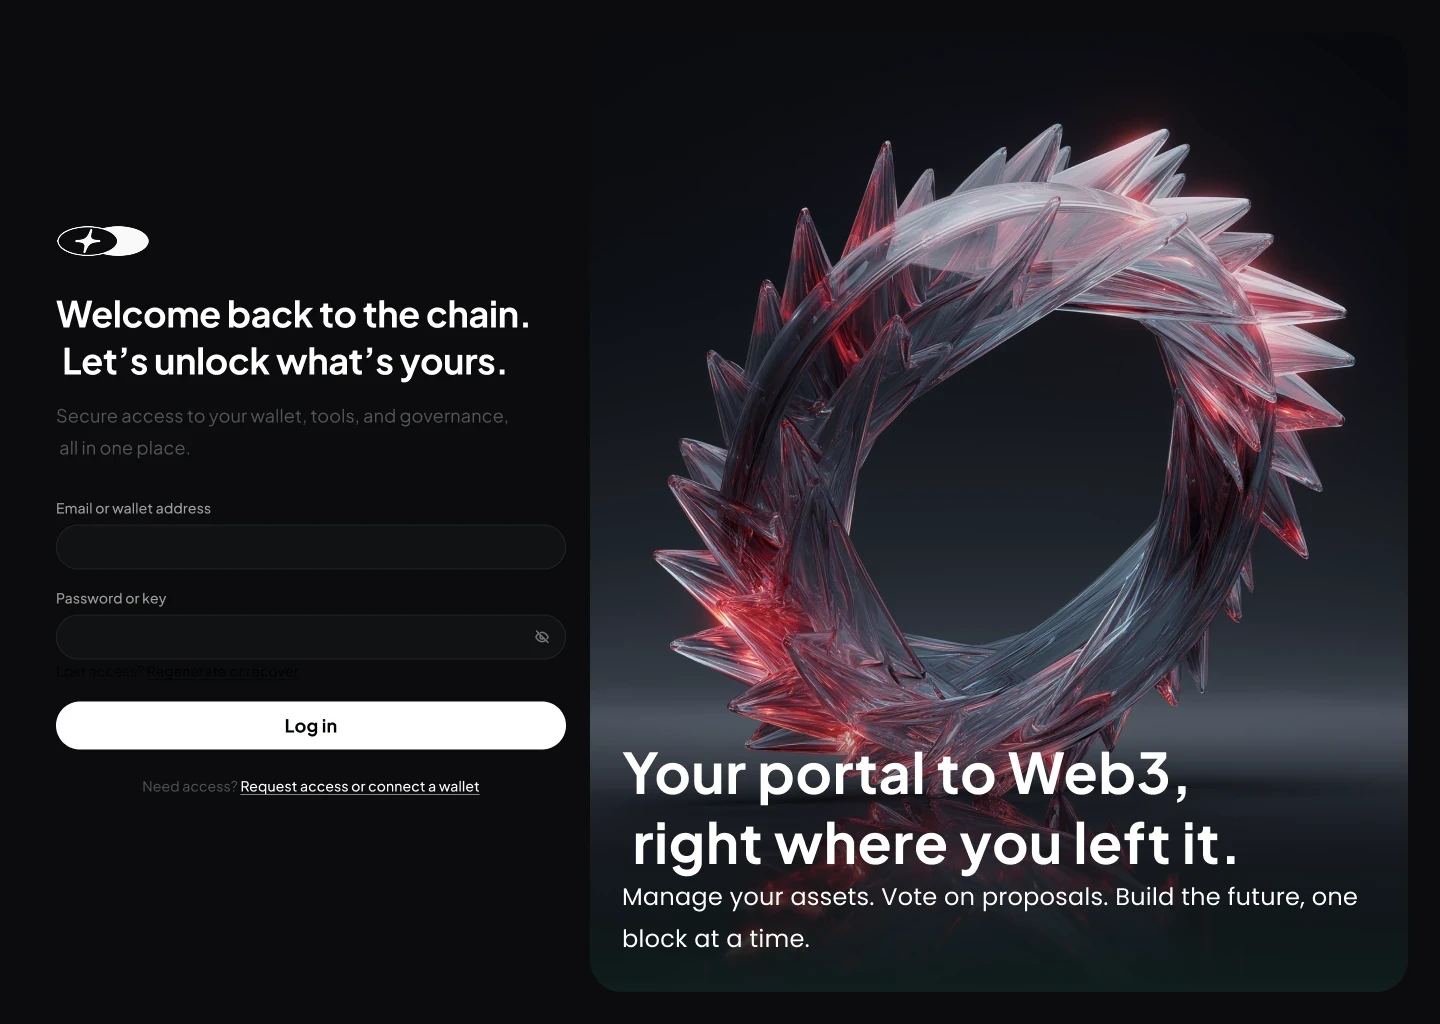The width and height of the screenshot is (1440, 1024).
Task: Click the Secure access to your wallet subtitle
Action: tap(282, 431)
